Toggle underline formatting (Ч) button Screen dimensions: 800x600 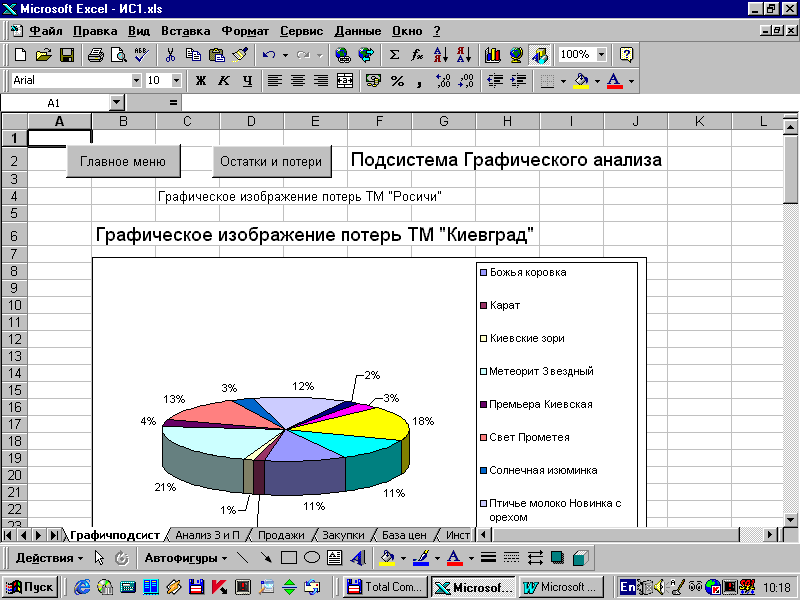(246, 81)
